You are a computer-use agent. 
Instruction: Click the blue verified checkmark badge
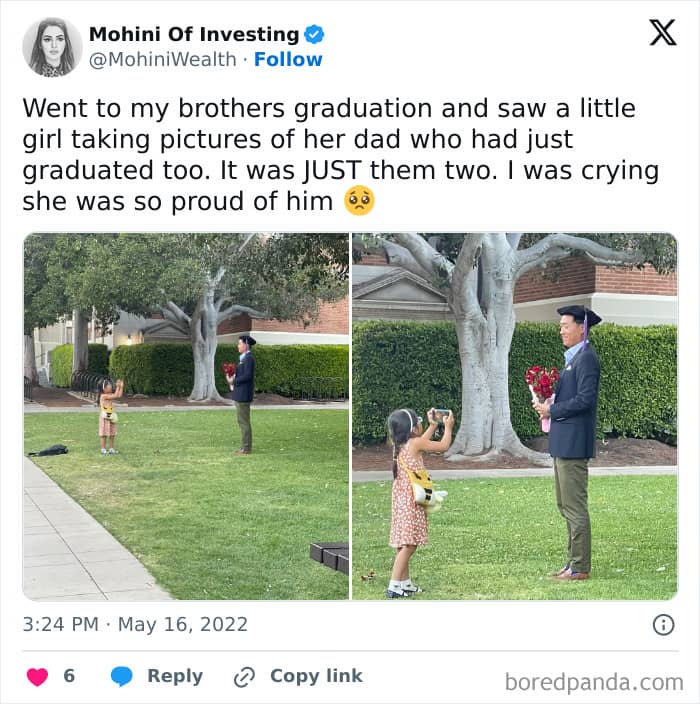coord(314,35)
